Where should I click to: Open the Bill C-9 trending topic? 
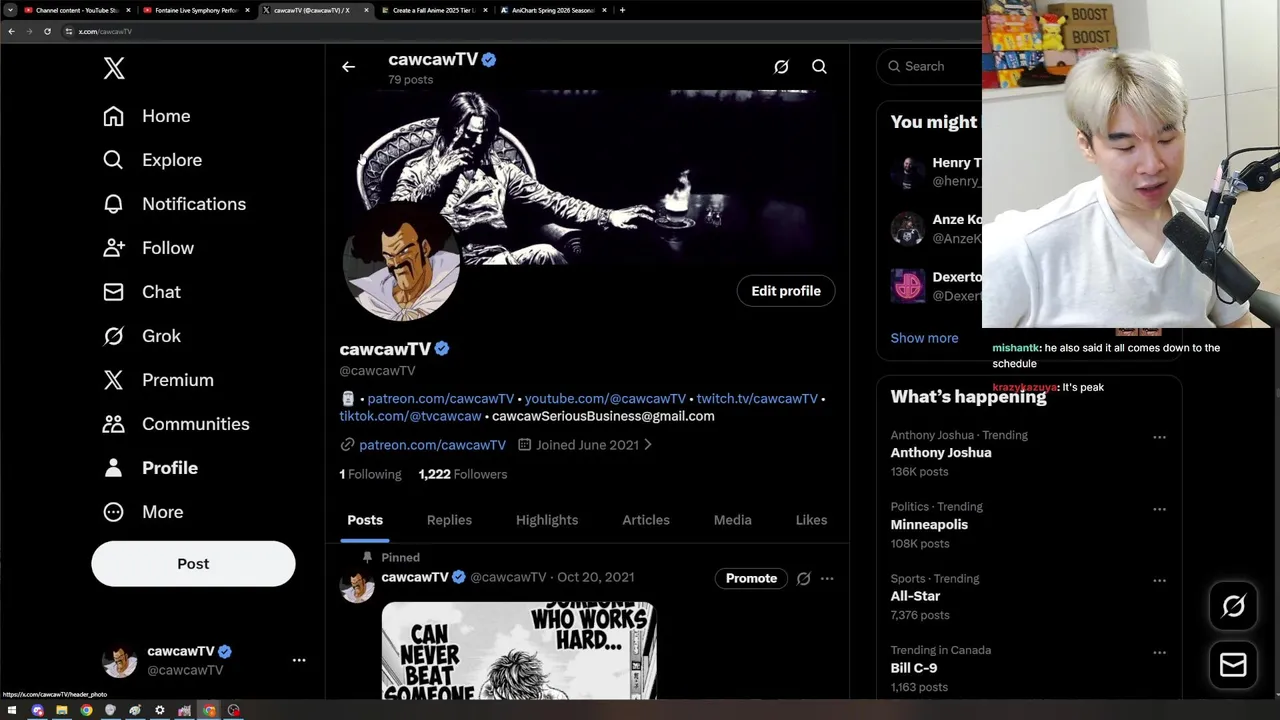[914, 668]
